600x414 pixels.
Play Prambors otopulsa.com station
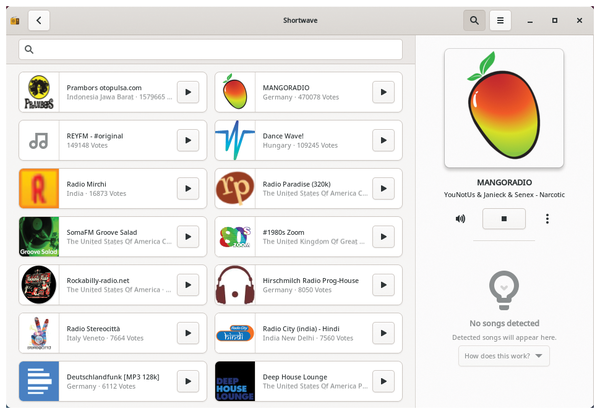[188, 92]
